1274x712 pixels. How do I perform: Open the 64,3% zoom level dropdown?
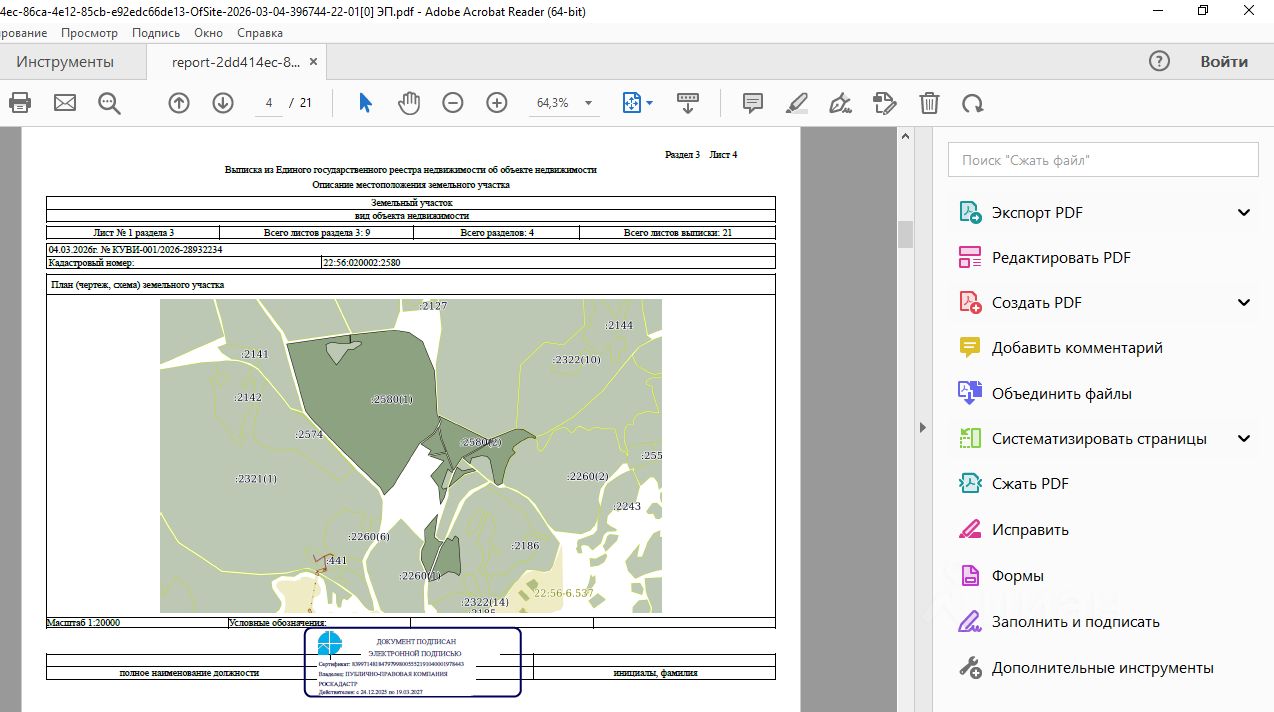tap(588, 103)
